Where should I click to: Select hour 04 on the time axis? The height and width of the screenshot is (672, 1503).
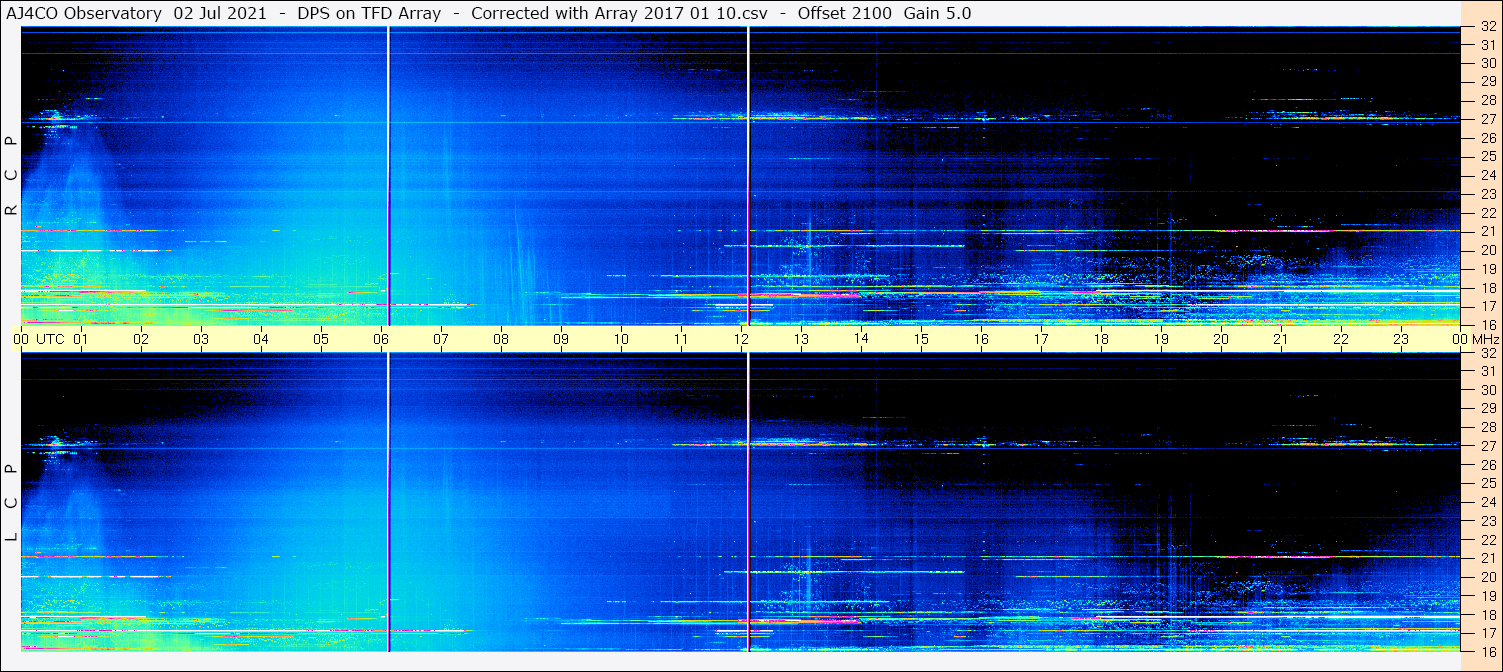(261, 339)
